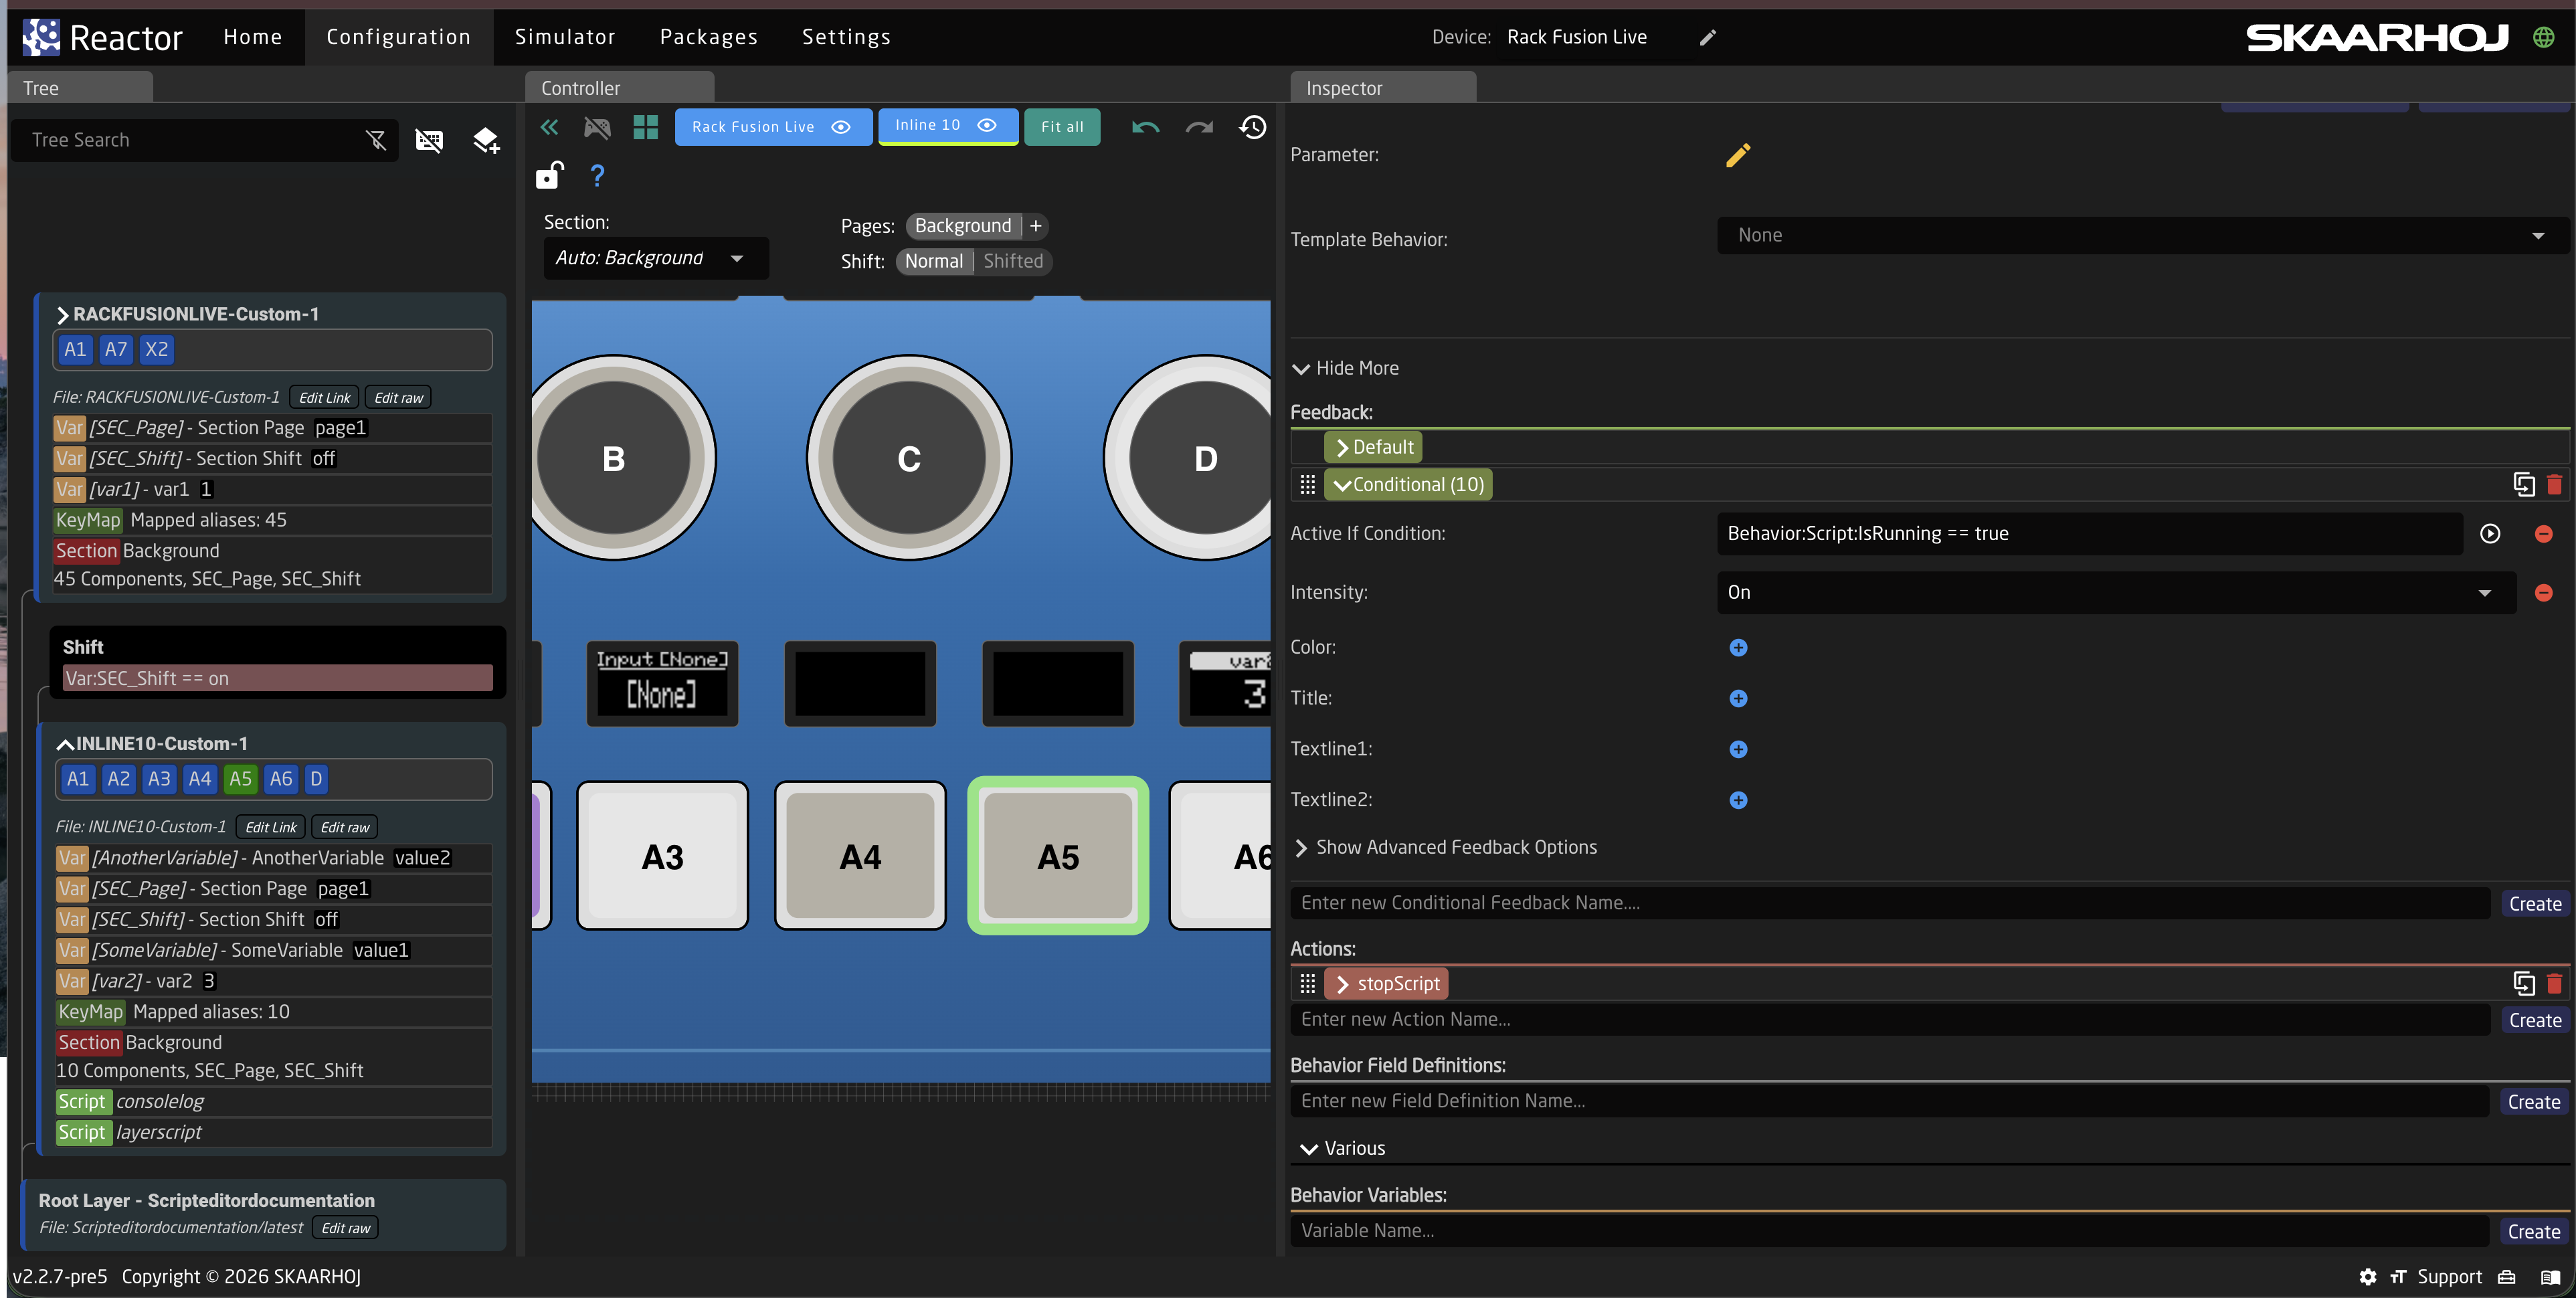
Task: Click the drag handle beside stopScript
Action: coord(1307,984)
